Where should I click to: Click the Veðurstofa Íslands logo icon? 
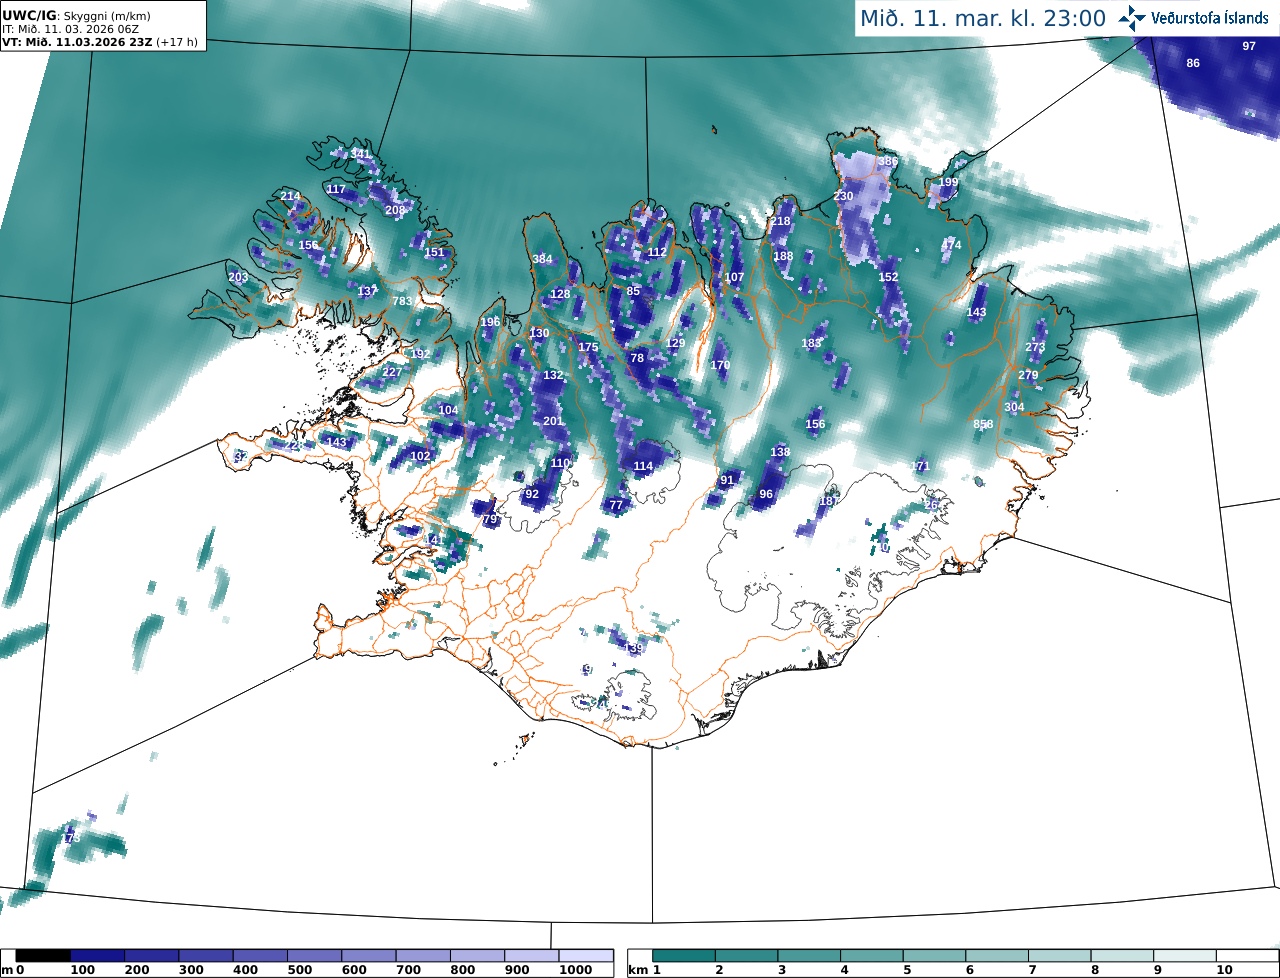point(1133,17)
